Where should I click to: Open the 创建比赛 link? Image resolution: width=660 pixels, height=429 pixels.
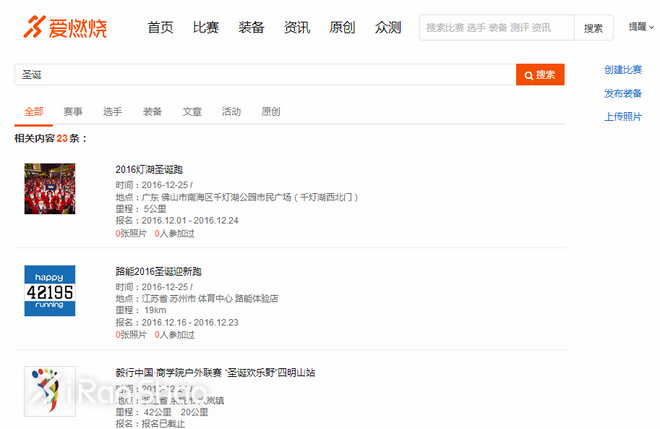click(x=623, y=70)
